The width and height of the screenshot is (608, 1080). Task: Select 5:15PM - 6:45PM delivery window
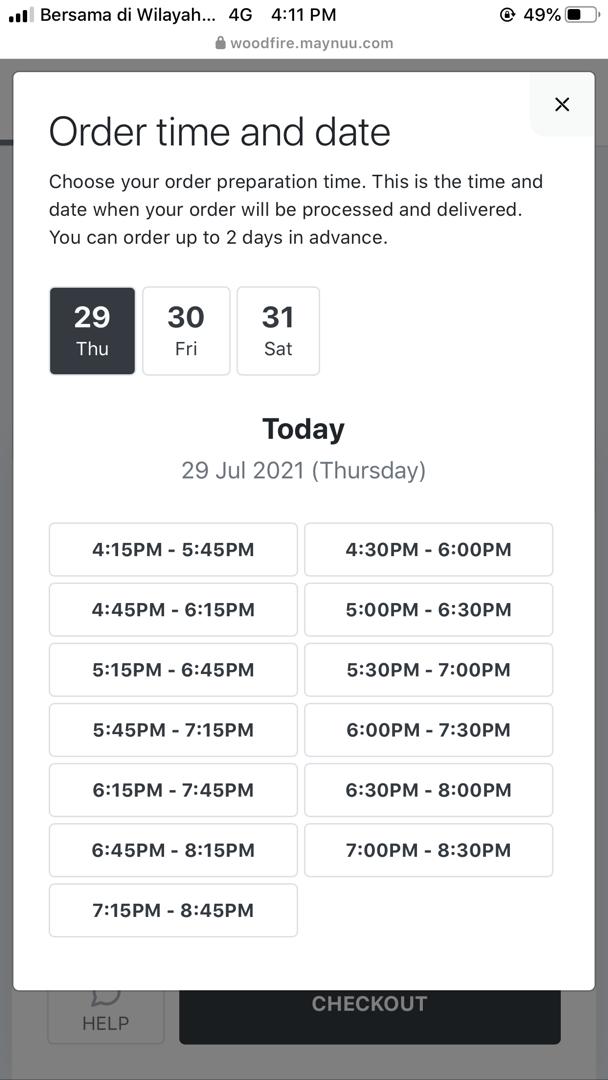click(173, 670)
